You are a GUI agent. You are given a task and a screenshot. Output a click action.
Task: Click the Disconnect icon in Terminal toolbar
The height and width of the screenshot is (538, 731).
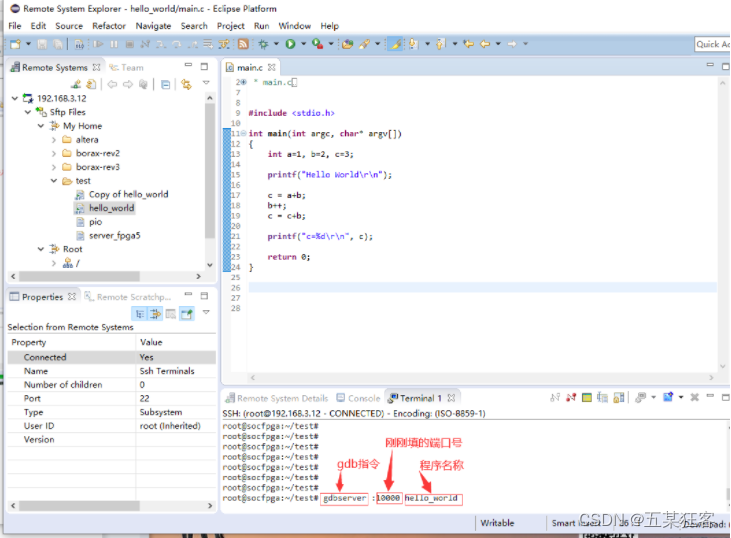[571, 398]
